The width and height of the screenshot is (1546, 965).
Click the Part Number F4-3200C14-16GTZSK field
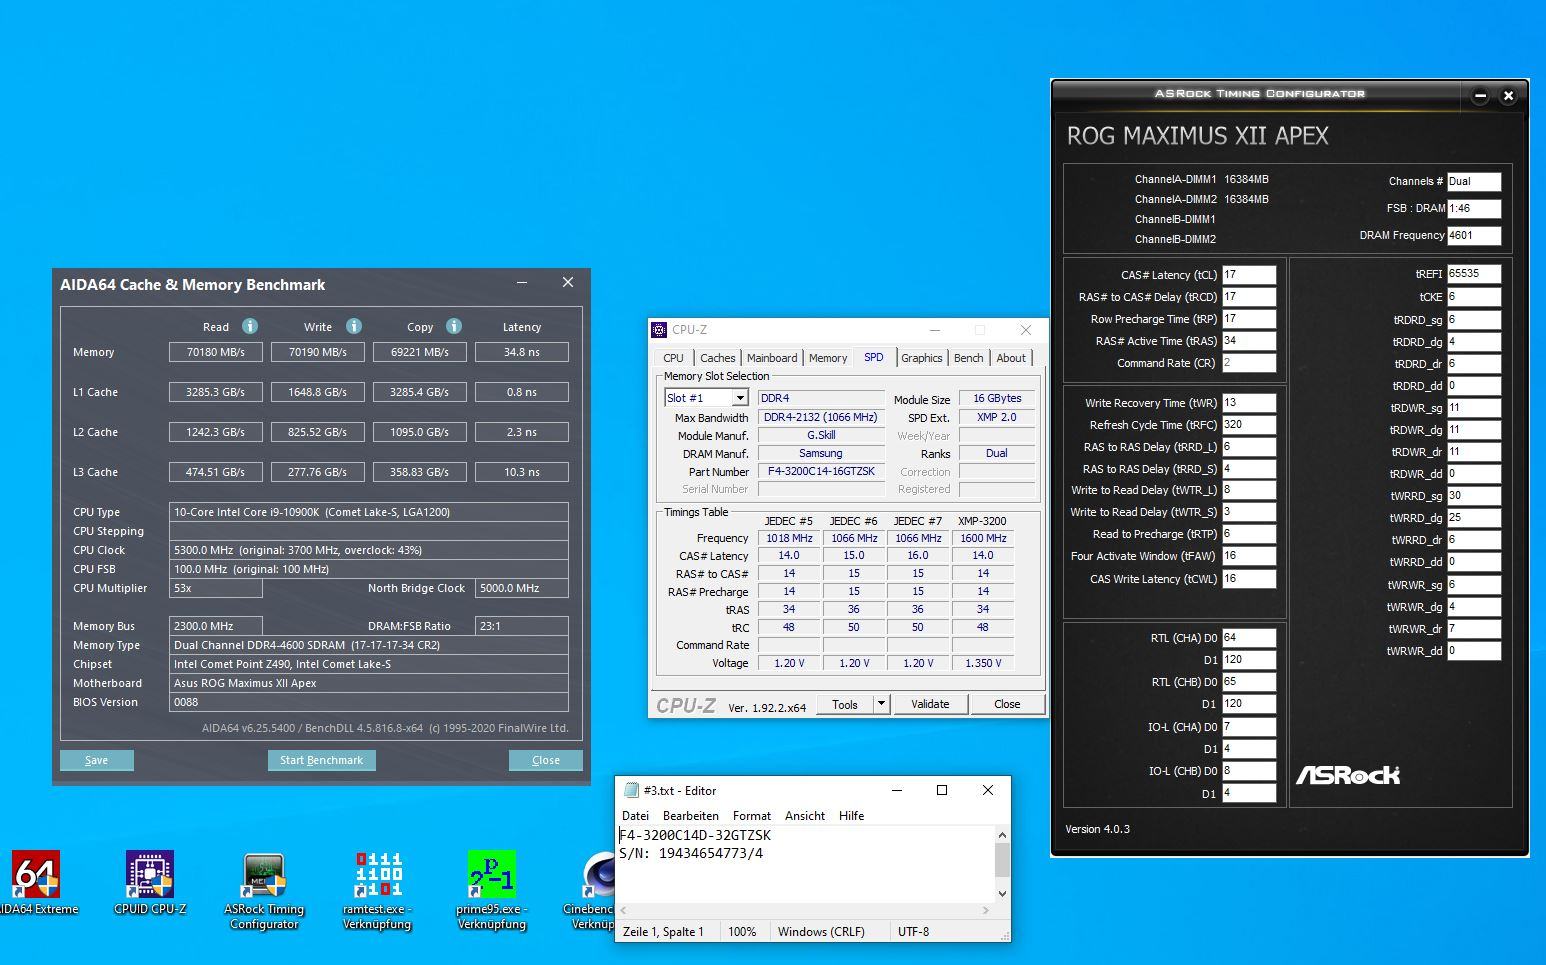click(821, 471)
